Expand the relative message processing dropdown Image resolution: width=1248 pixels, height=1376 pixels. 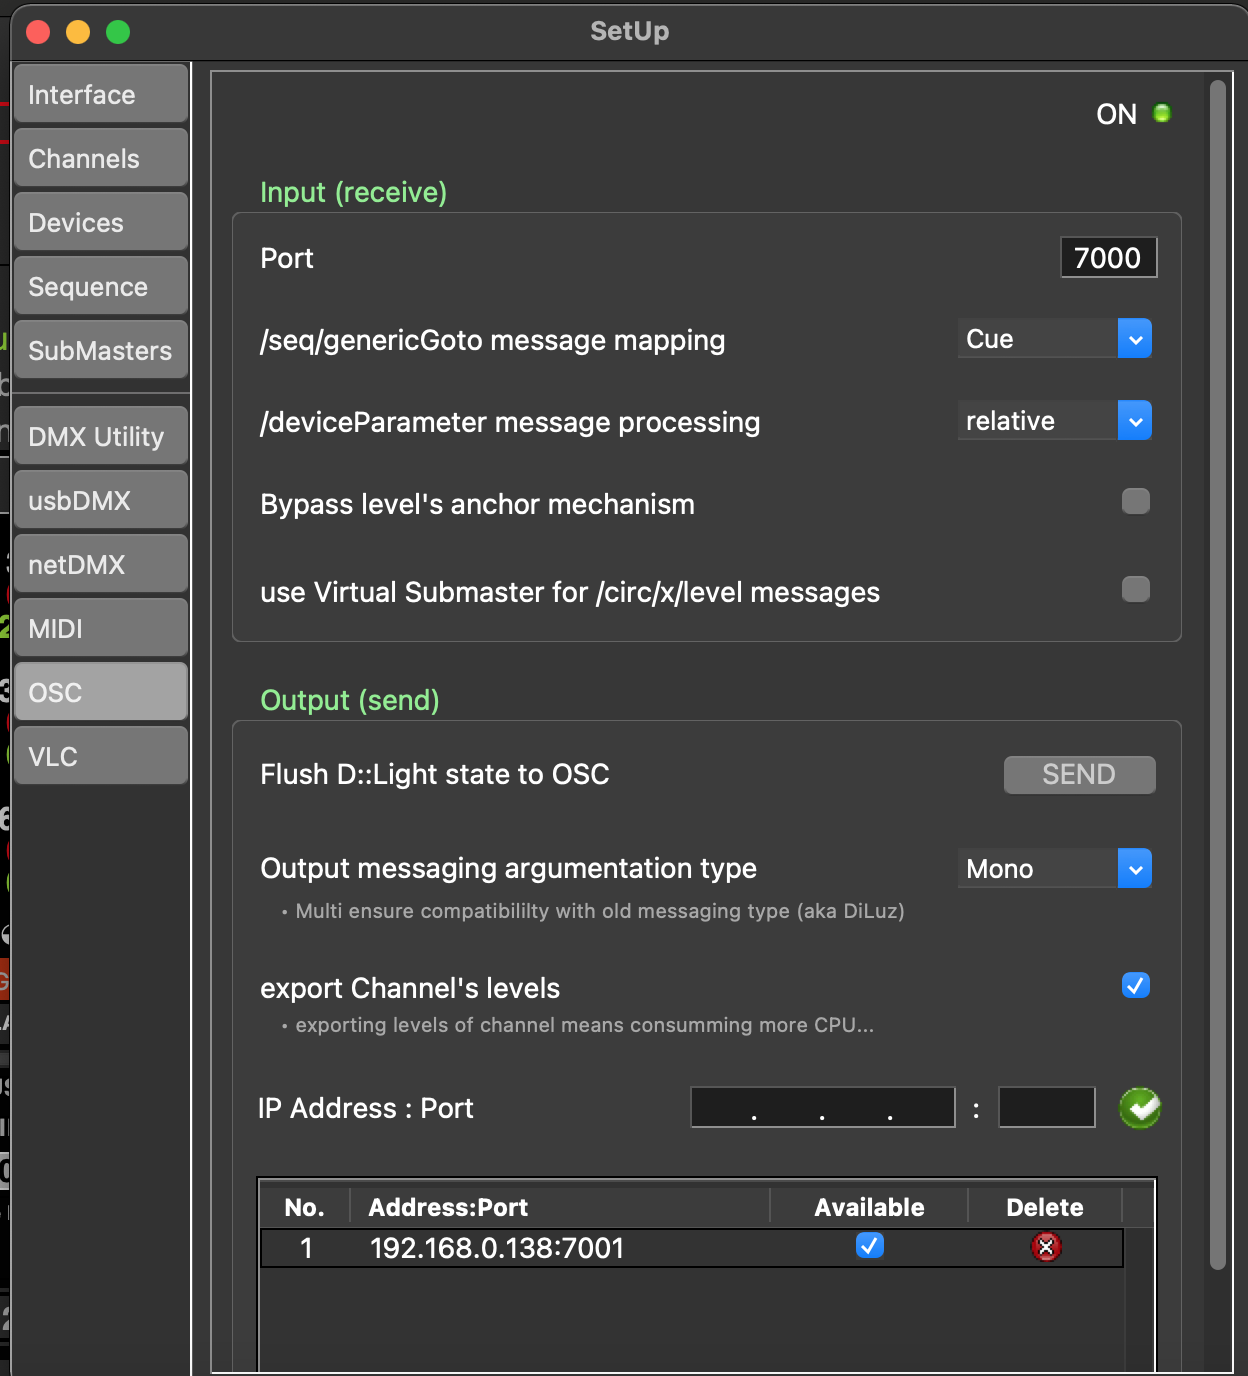(1054, 421)
